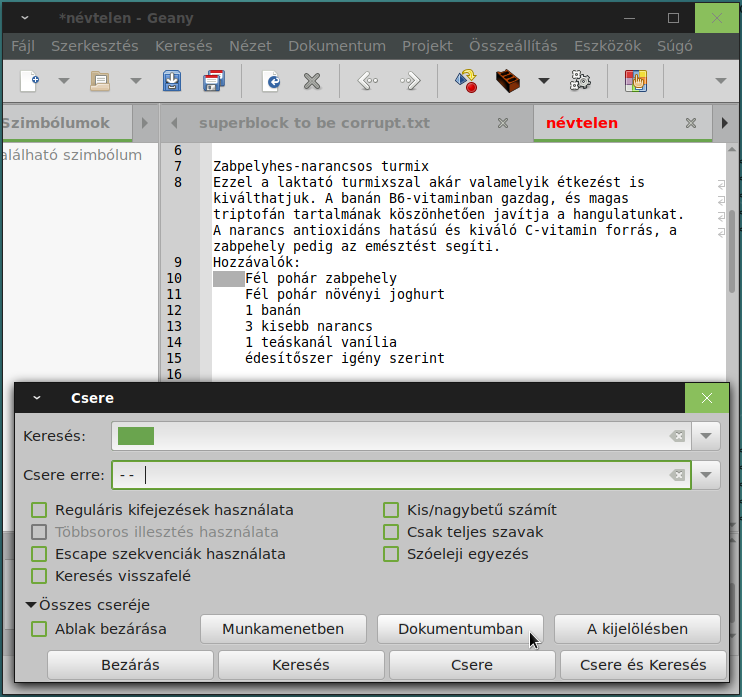
Task: Click the New file toolbar icon
Action: point(30,81)
